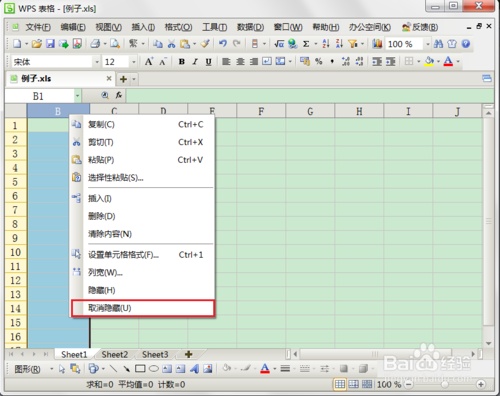Screen dimensions: 500x396
Task: Sort ascending with the A-Z icon
Action: click(x=326, y=44)
